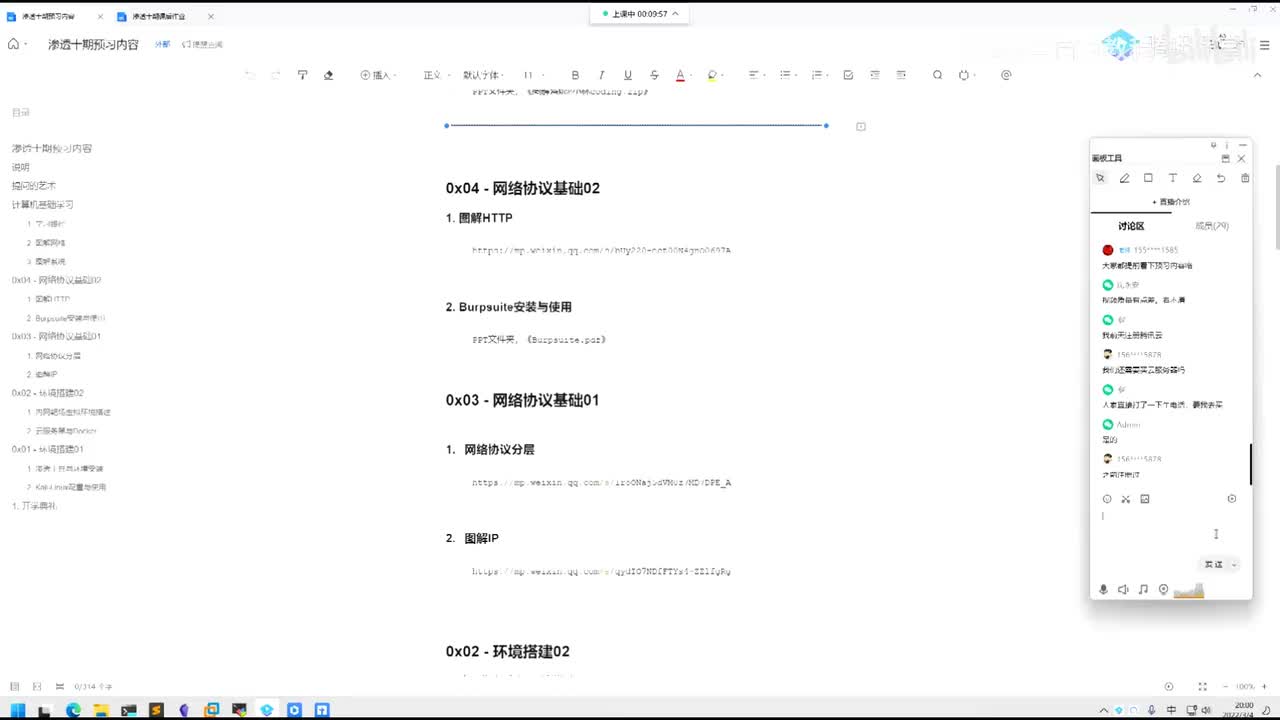
Task: Click the decrease indent icon next to search
Action: click(x=902, y=75)
